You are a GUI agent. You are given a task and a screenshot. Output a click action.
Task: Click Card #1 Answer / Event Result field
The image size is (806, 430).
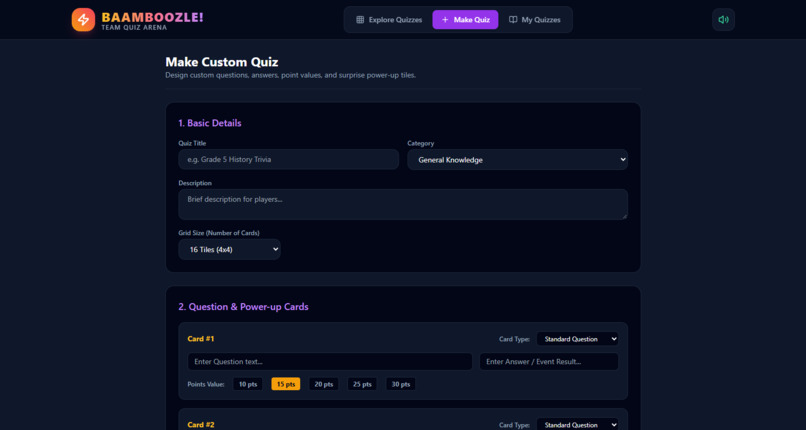click(x=549, y=362)
